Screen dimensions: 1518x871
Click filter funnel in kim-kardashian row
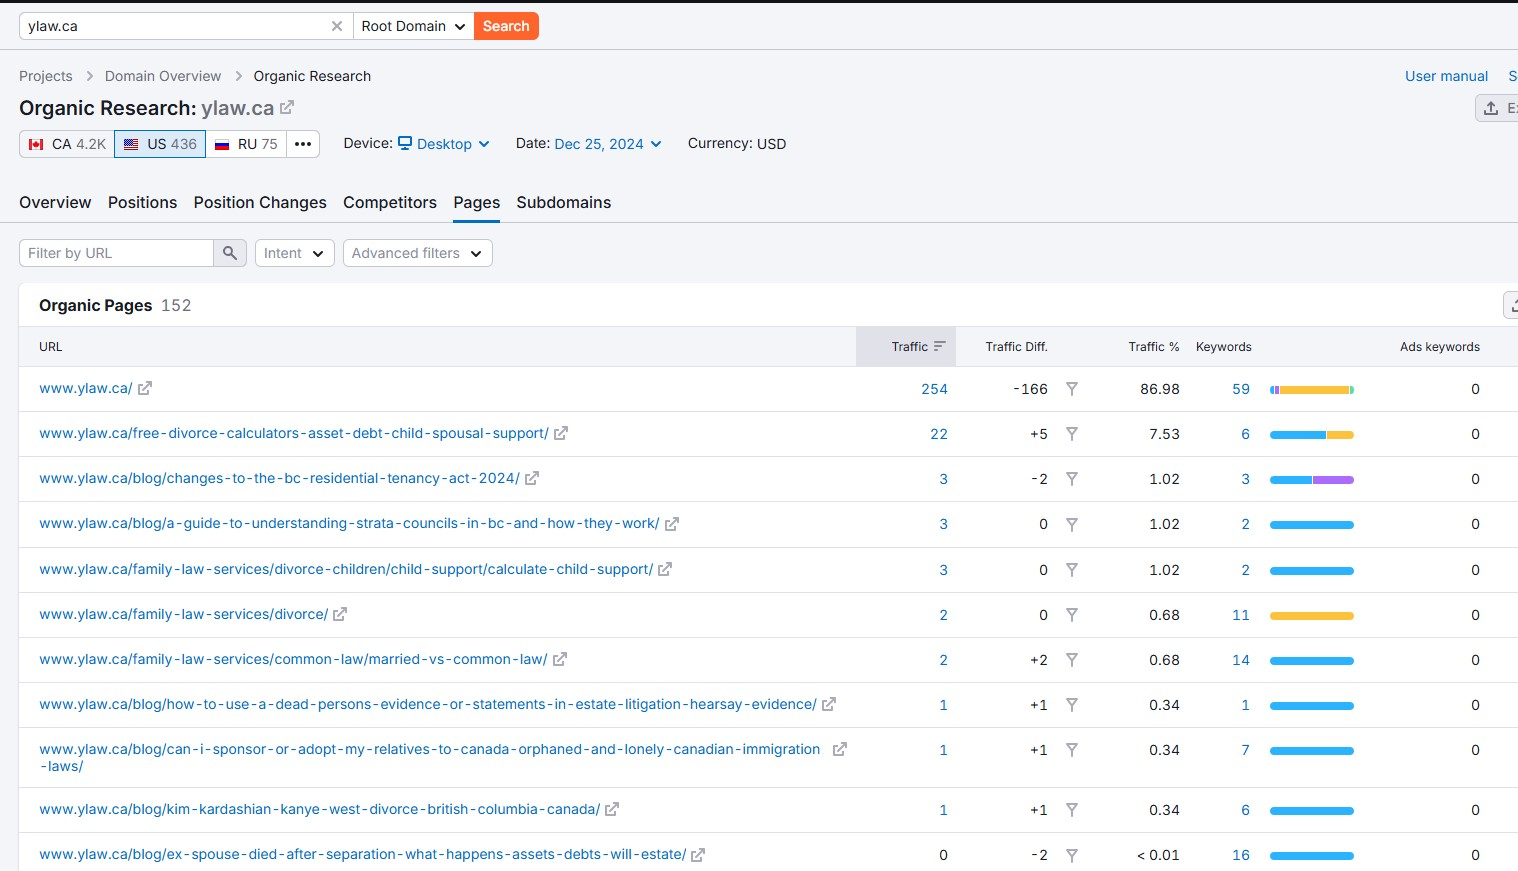pos(1071,810)
